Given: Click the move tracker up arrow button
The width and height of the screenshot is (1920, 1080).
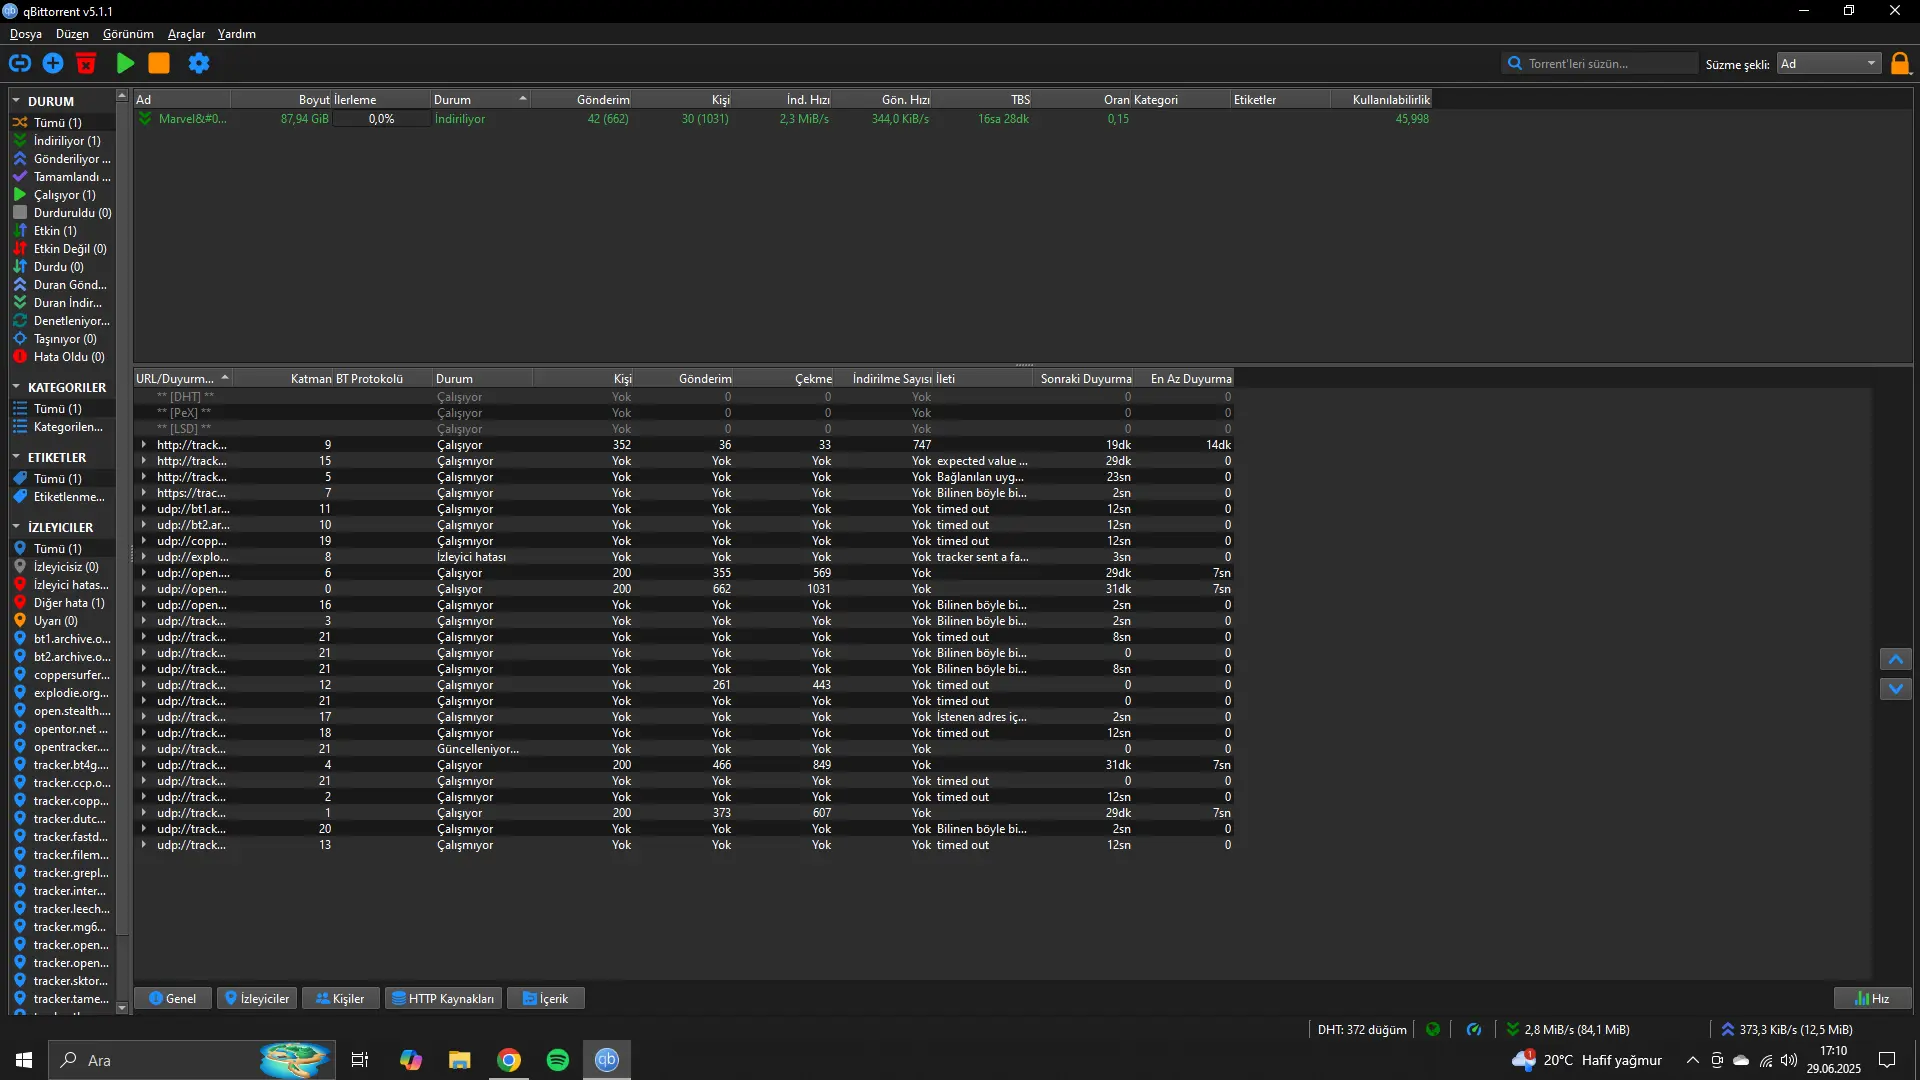Looking at the screenshot, I should [1896, 659].
